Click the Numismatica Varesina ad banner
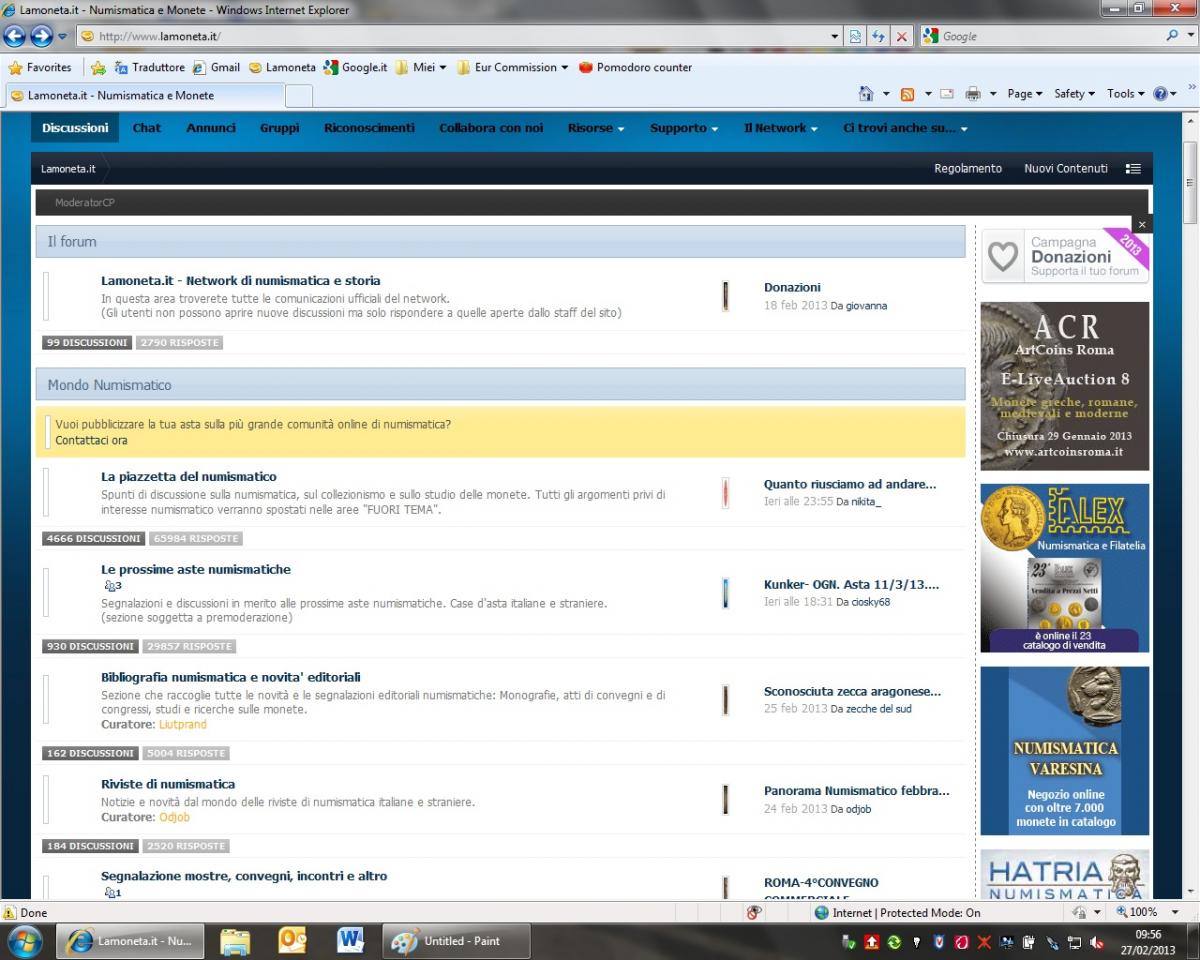Image resolution: width=1200 pixels, height=960 pixels. 1064,751
